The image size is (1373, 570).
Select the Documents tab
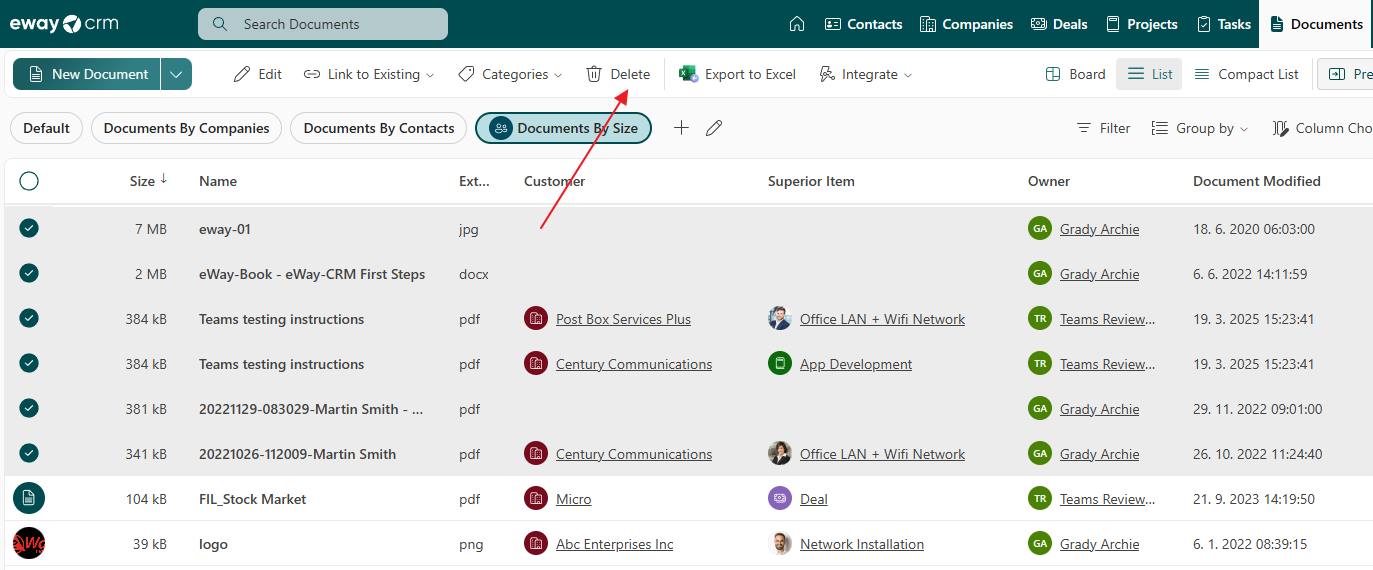pos(1316,24)
